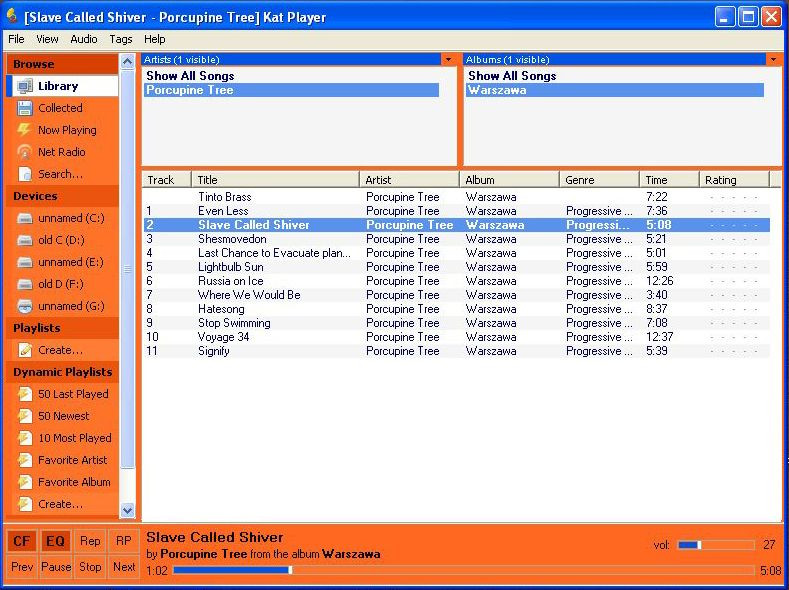Image resolution: width=789 pixels, height=590 pixels.
Task: Open the Artists panel dropdown arrow
Action: click(x=448, y=59)
